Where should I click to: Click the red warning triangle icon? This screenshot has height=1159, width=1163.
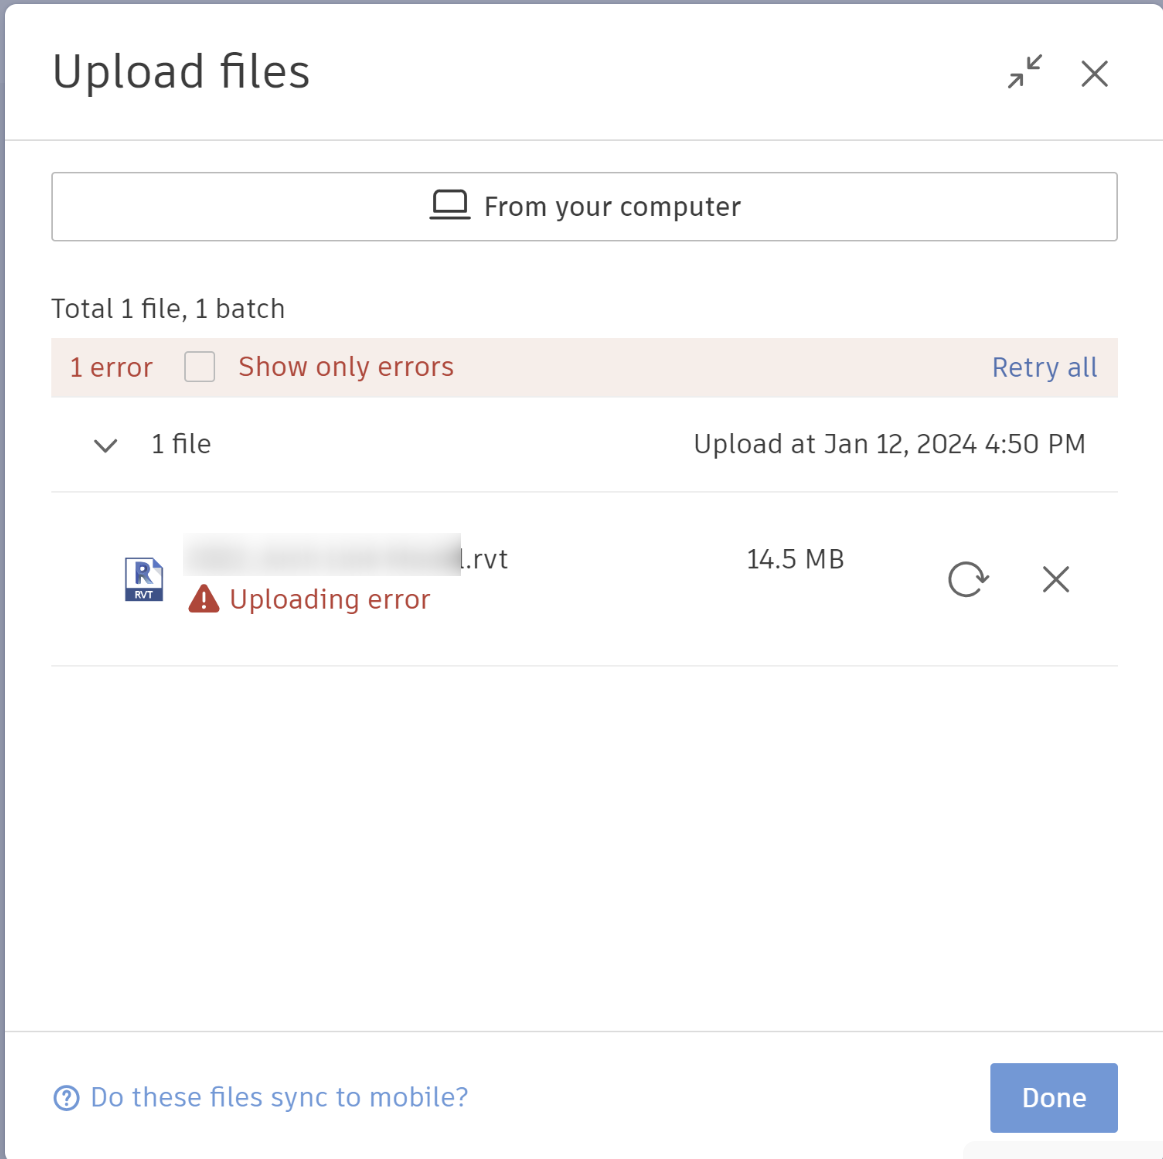[204, 599]
